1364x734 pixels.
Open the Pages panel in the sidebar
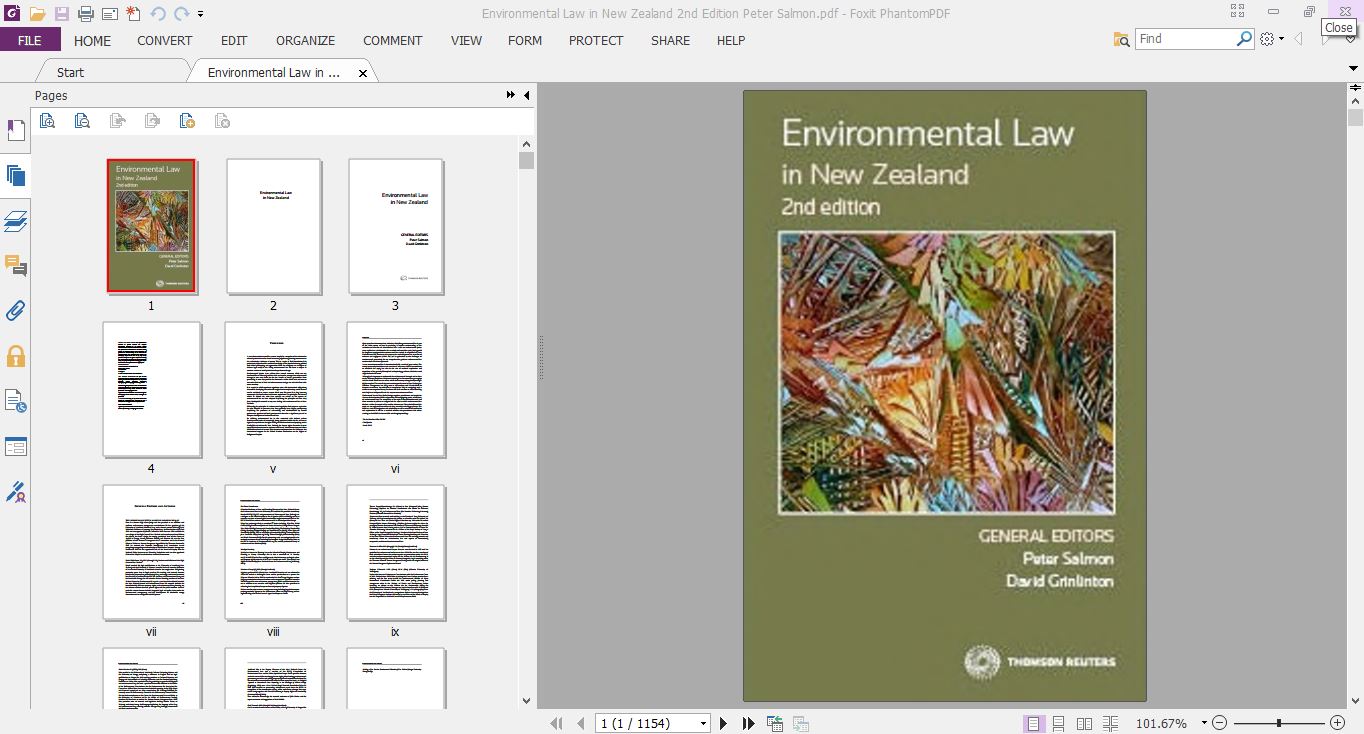[15, 176]
